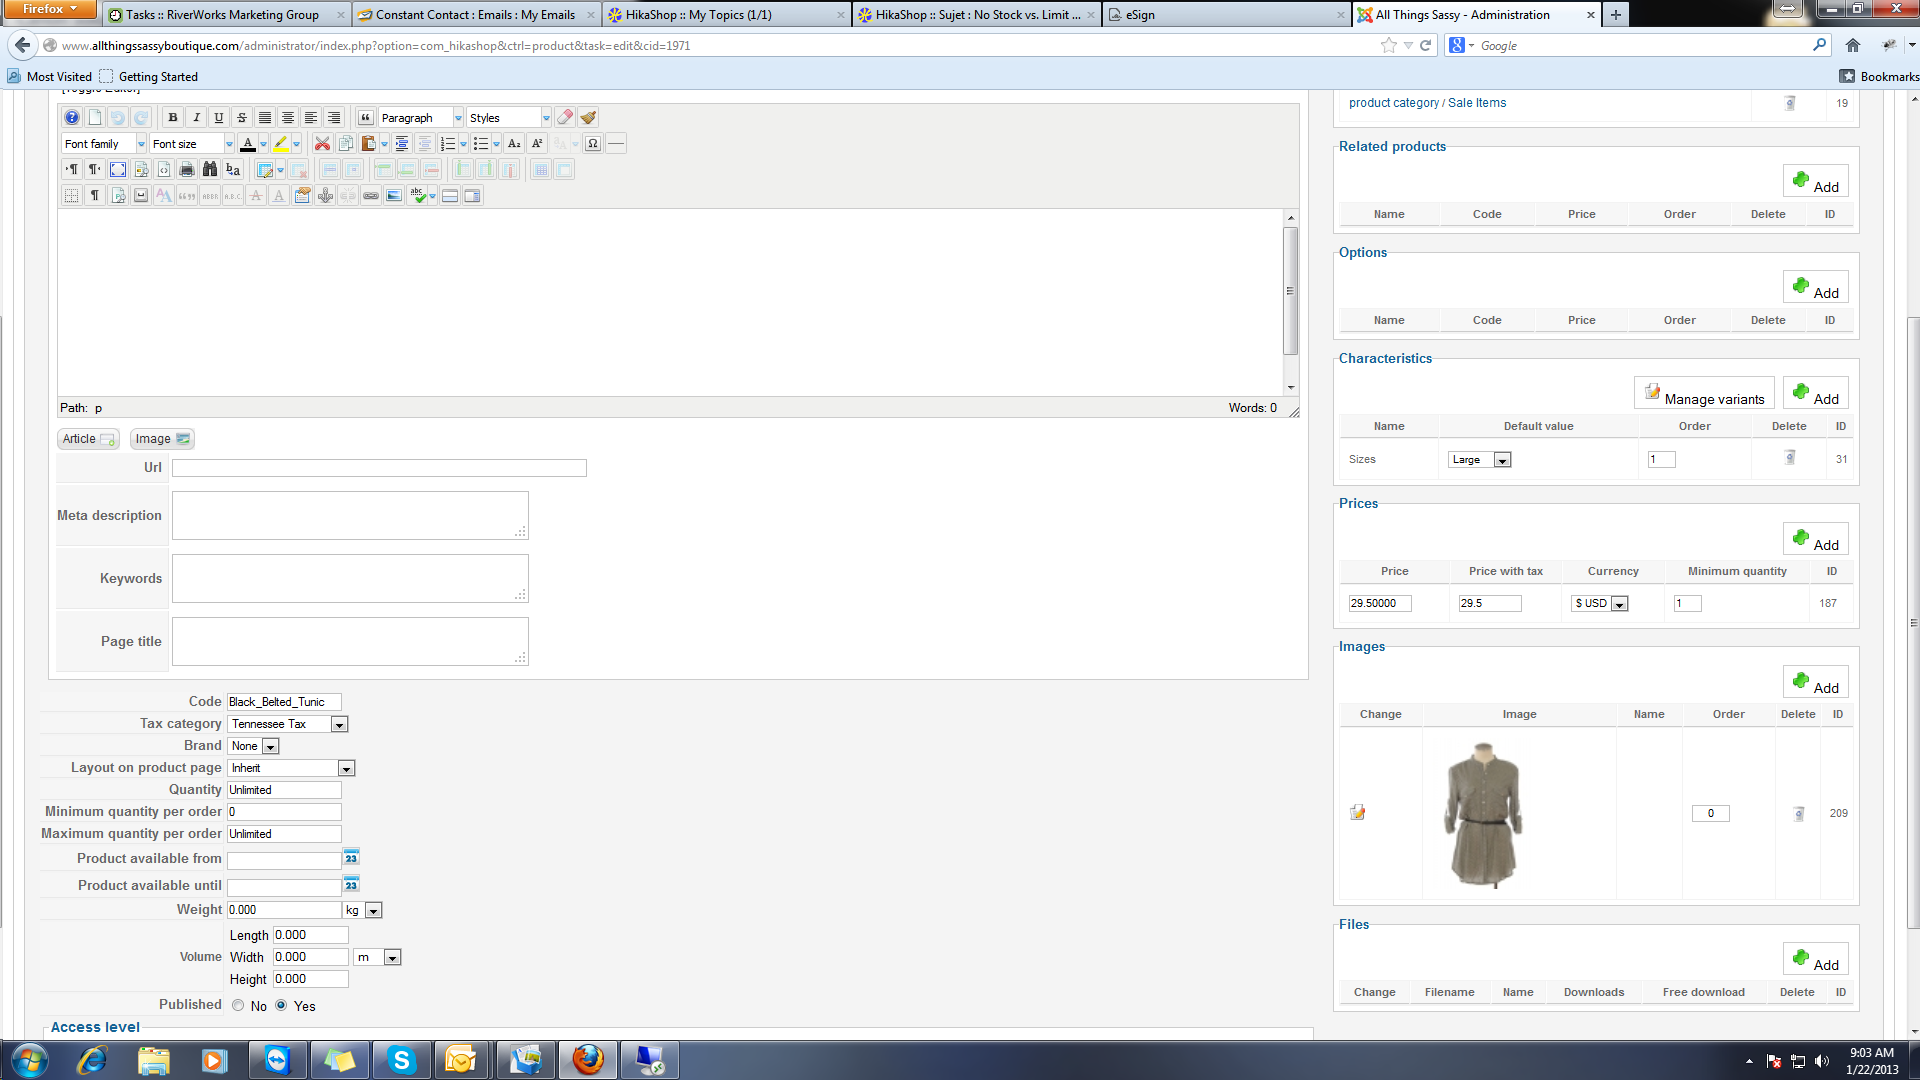This screenshot has height=1080, width=1920.
Task: Insert special character with omega icon
Action: point(593,144)
